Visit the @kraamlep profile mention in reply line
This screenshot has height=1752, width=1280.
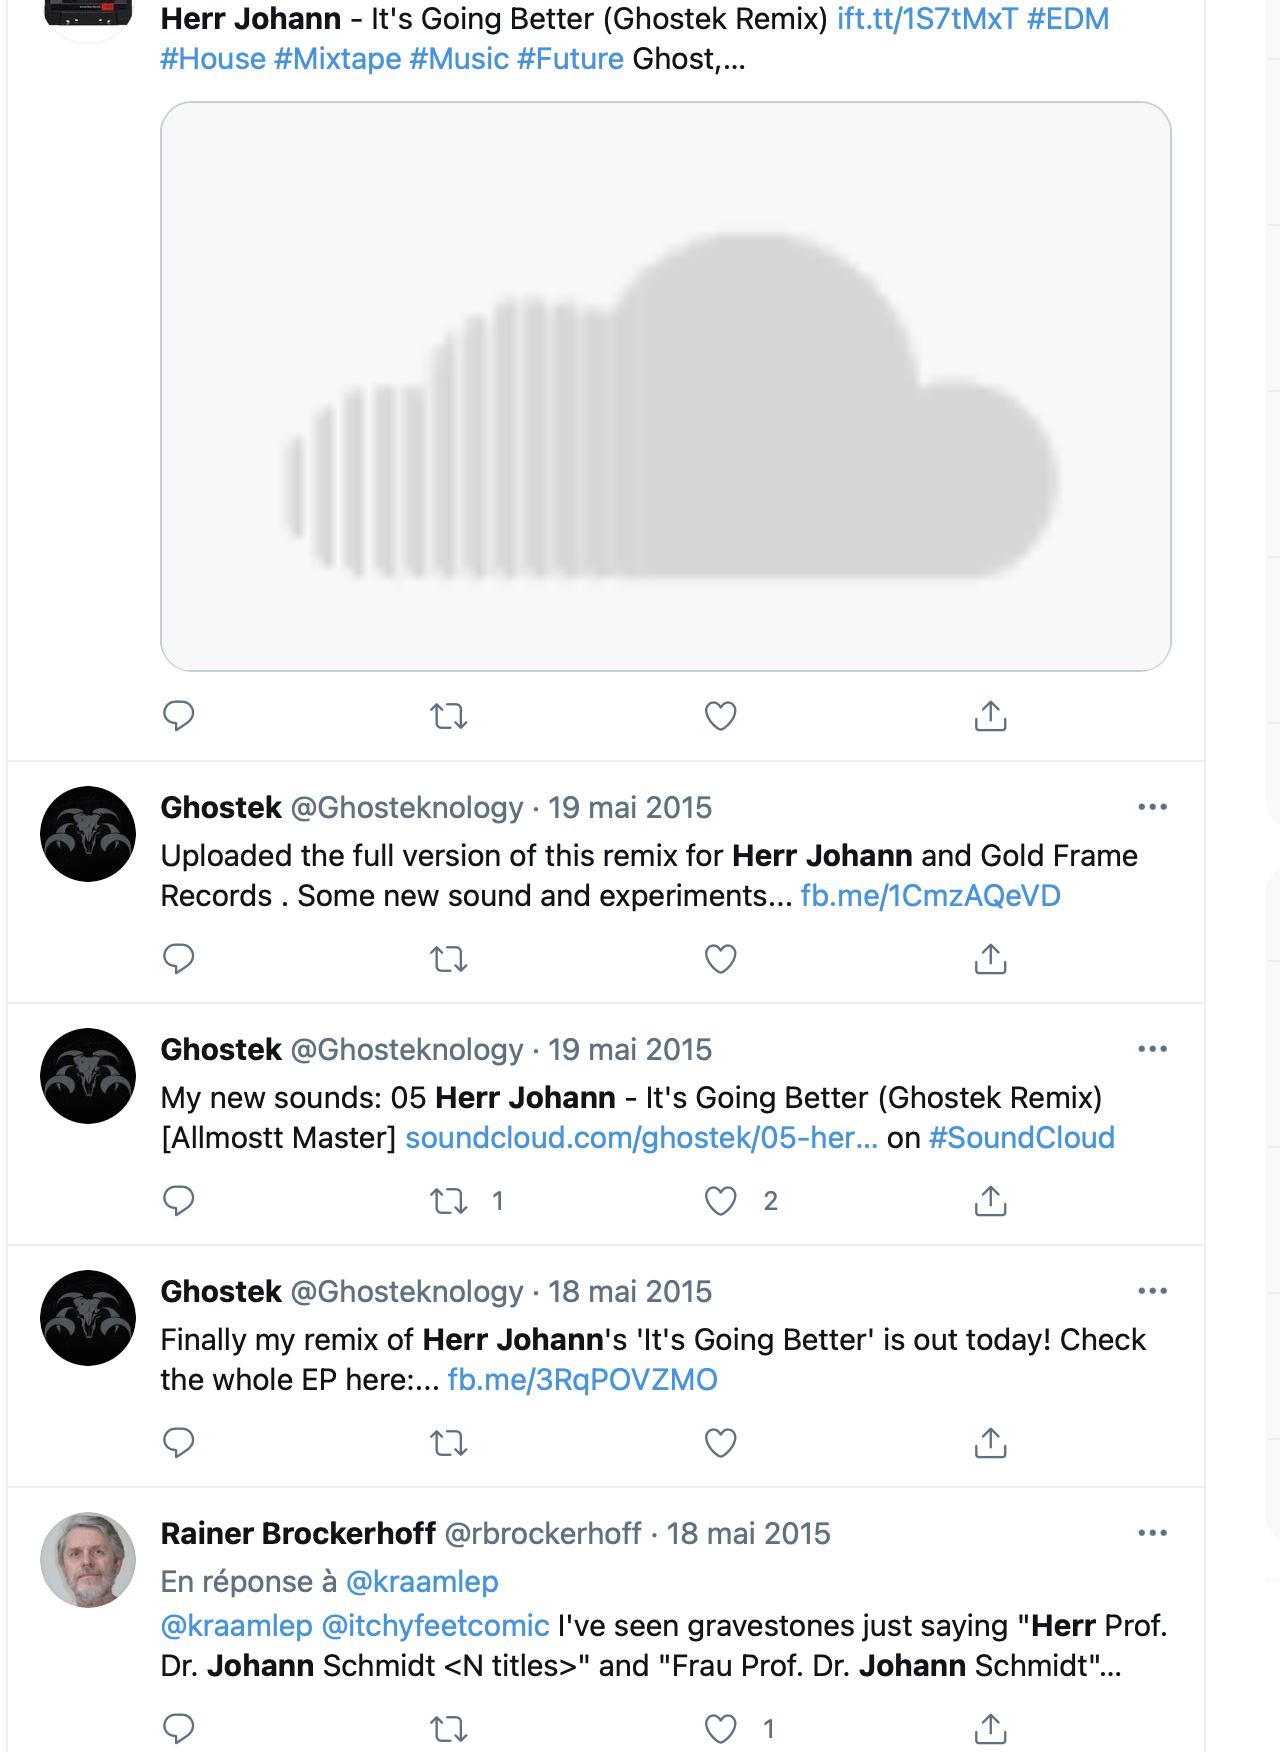pyautogui.click(x=422, y=1582)
